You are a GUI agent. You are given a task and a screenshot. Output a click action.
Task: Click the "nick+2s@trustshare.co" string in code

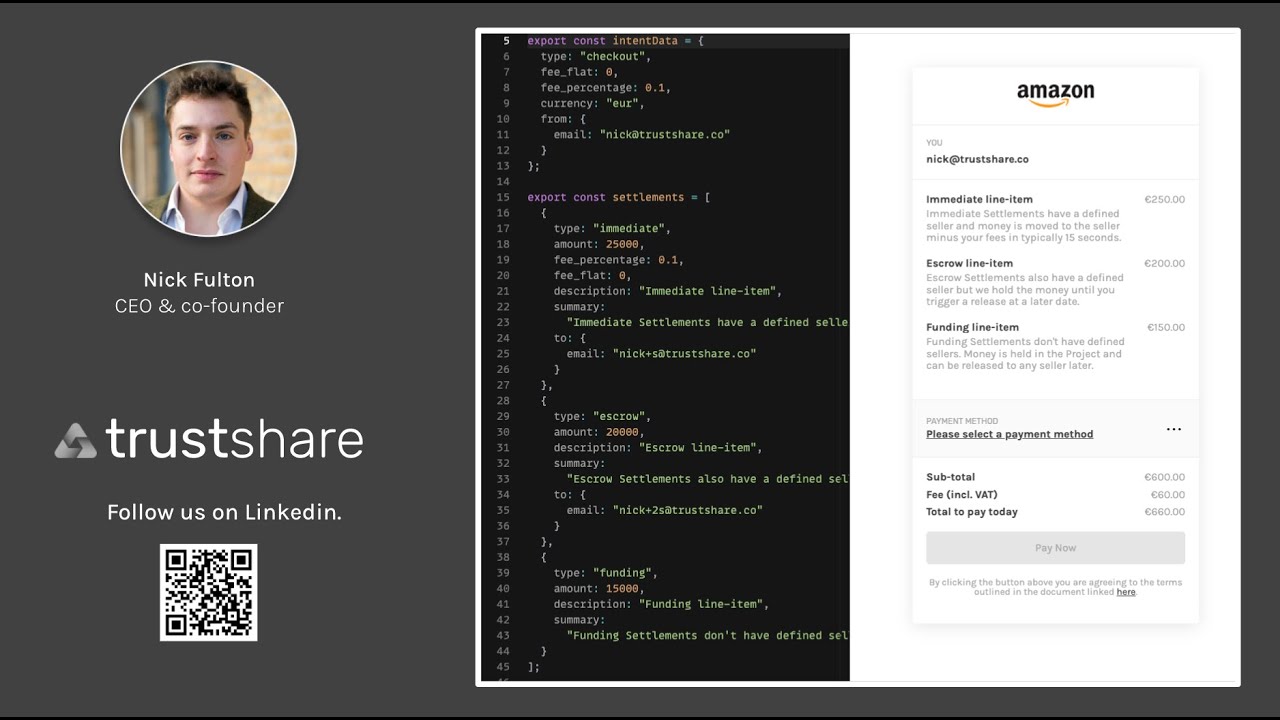tap(687, 510)
